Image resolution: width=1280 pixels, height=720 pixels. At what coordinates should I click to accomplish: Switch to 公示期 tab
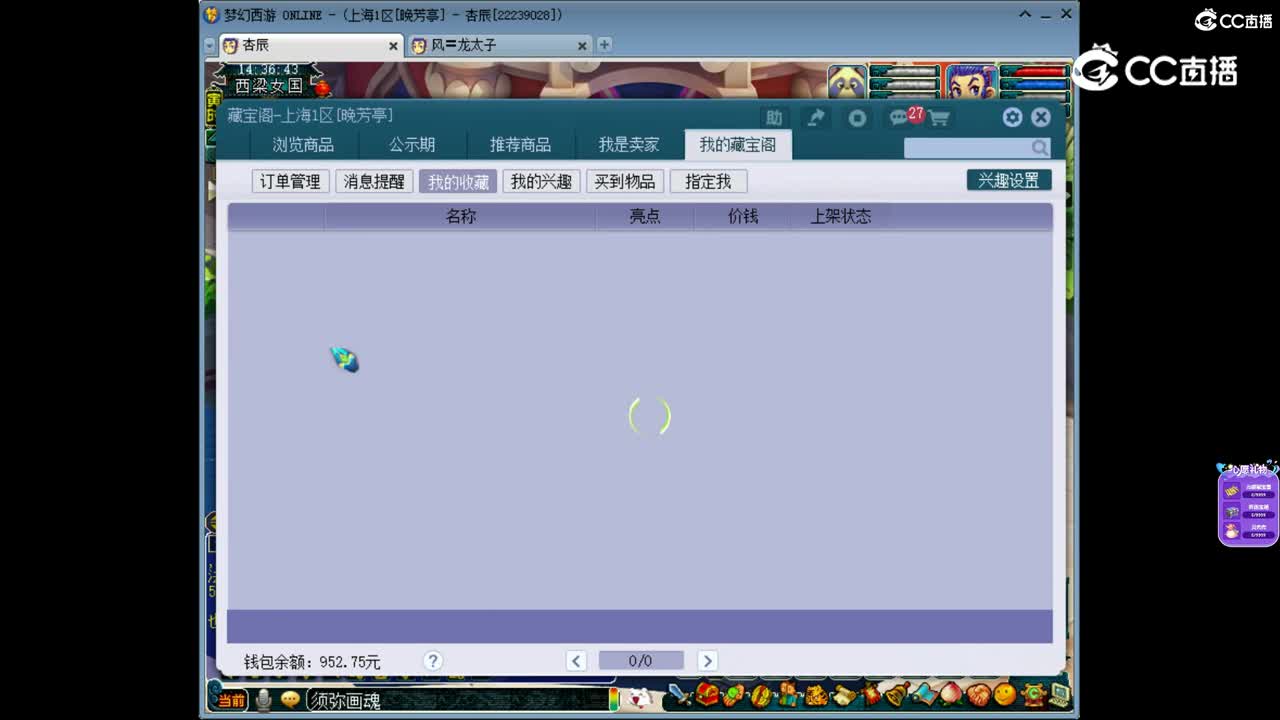click(412, 145)
